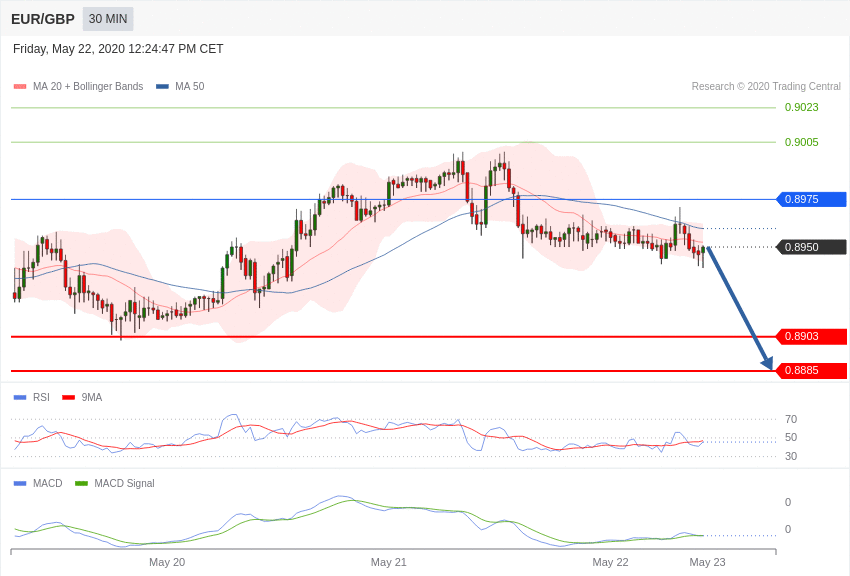The image size is (850, 576).
Task: Click the RSI 50 axis value
Action: coord(791,437)
